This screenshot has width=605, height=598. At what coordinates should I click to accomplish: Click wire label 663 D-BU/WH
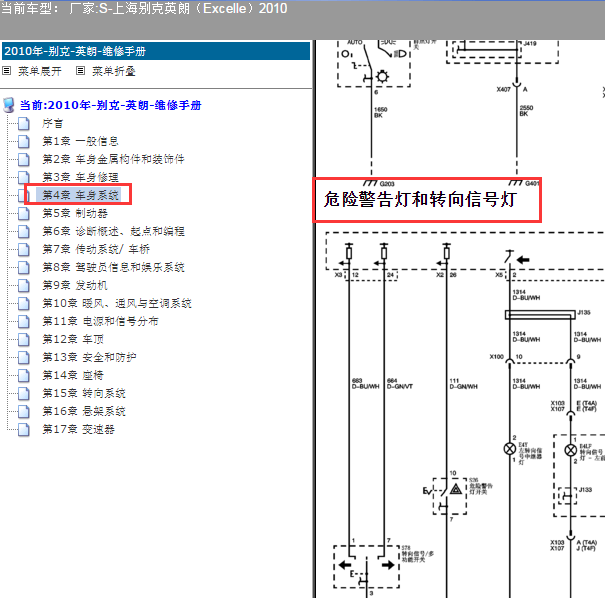[365, 383]
